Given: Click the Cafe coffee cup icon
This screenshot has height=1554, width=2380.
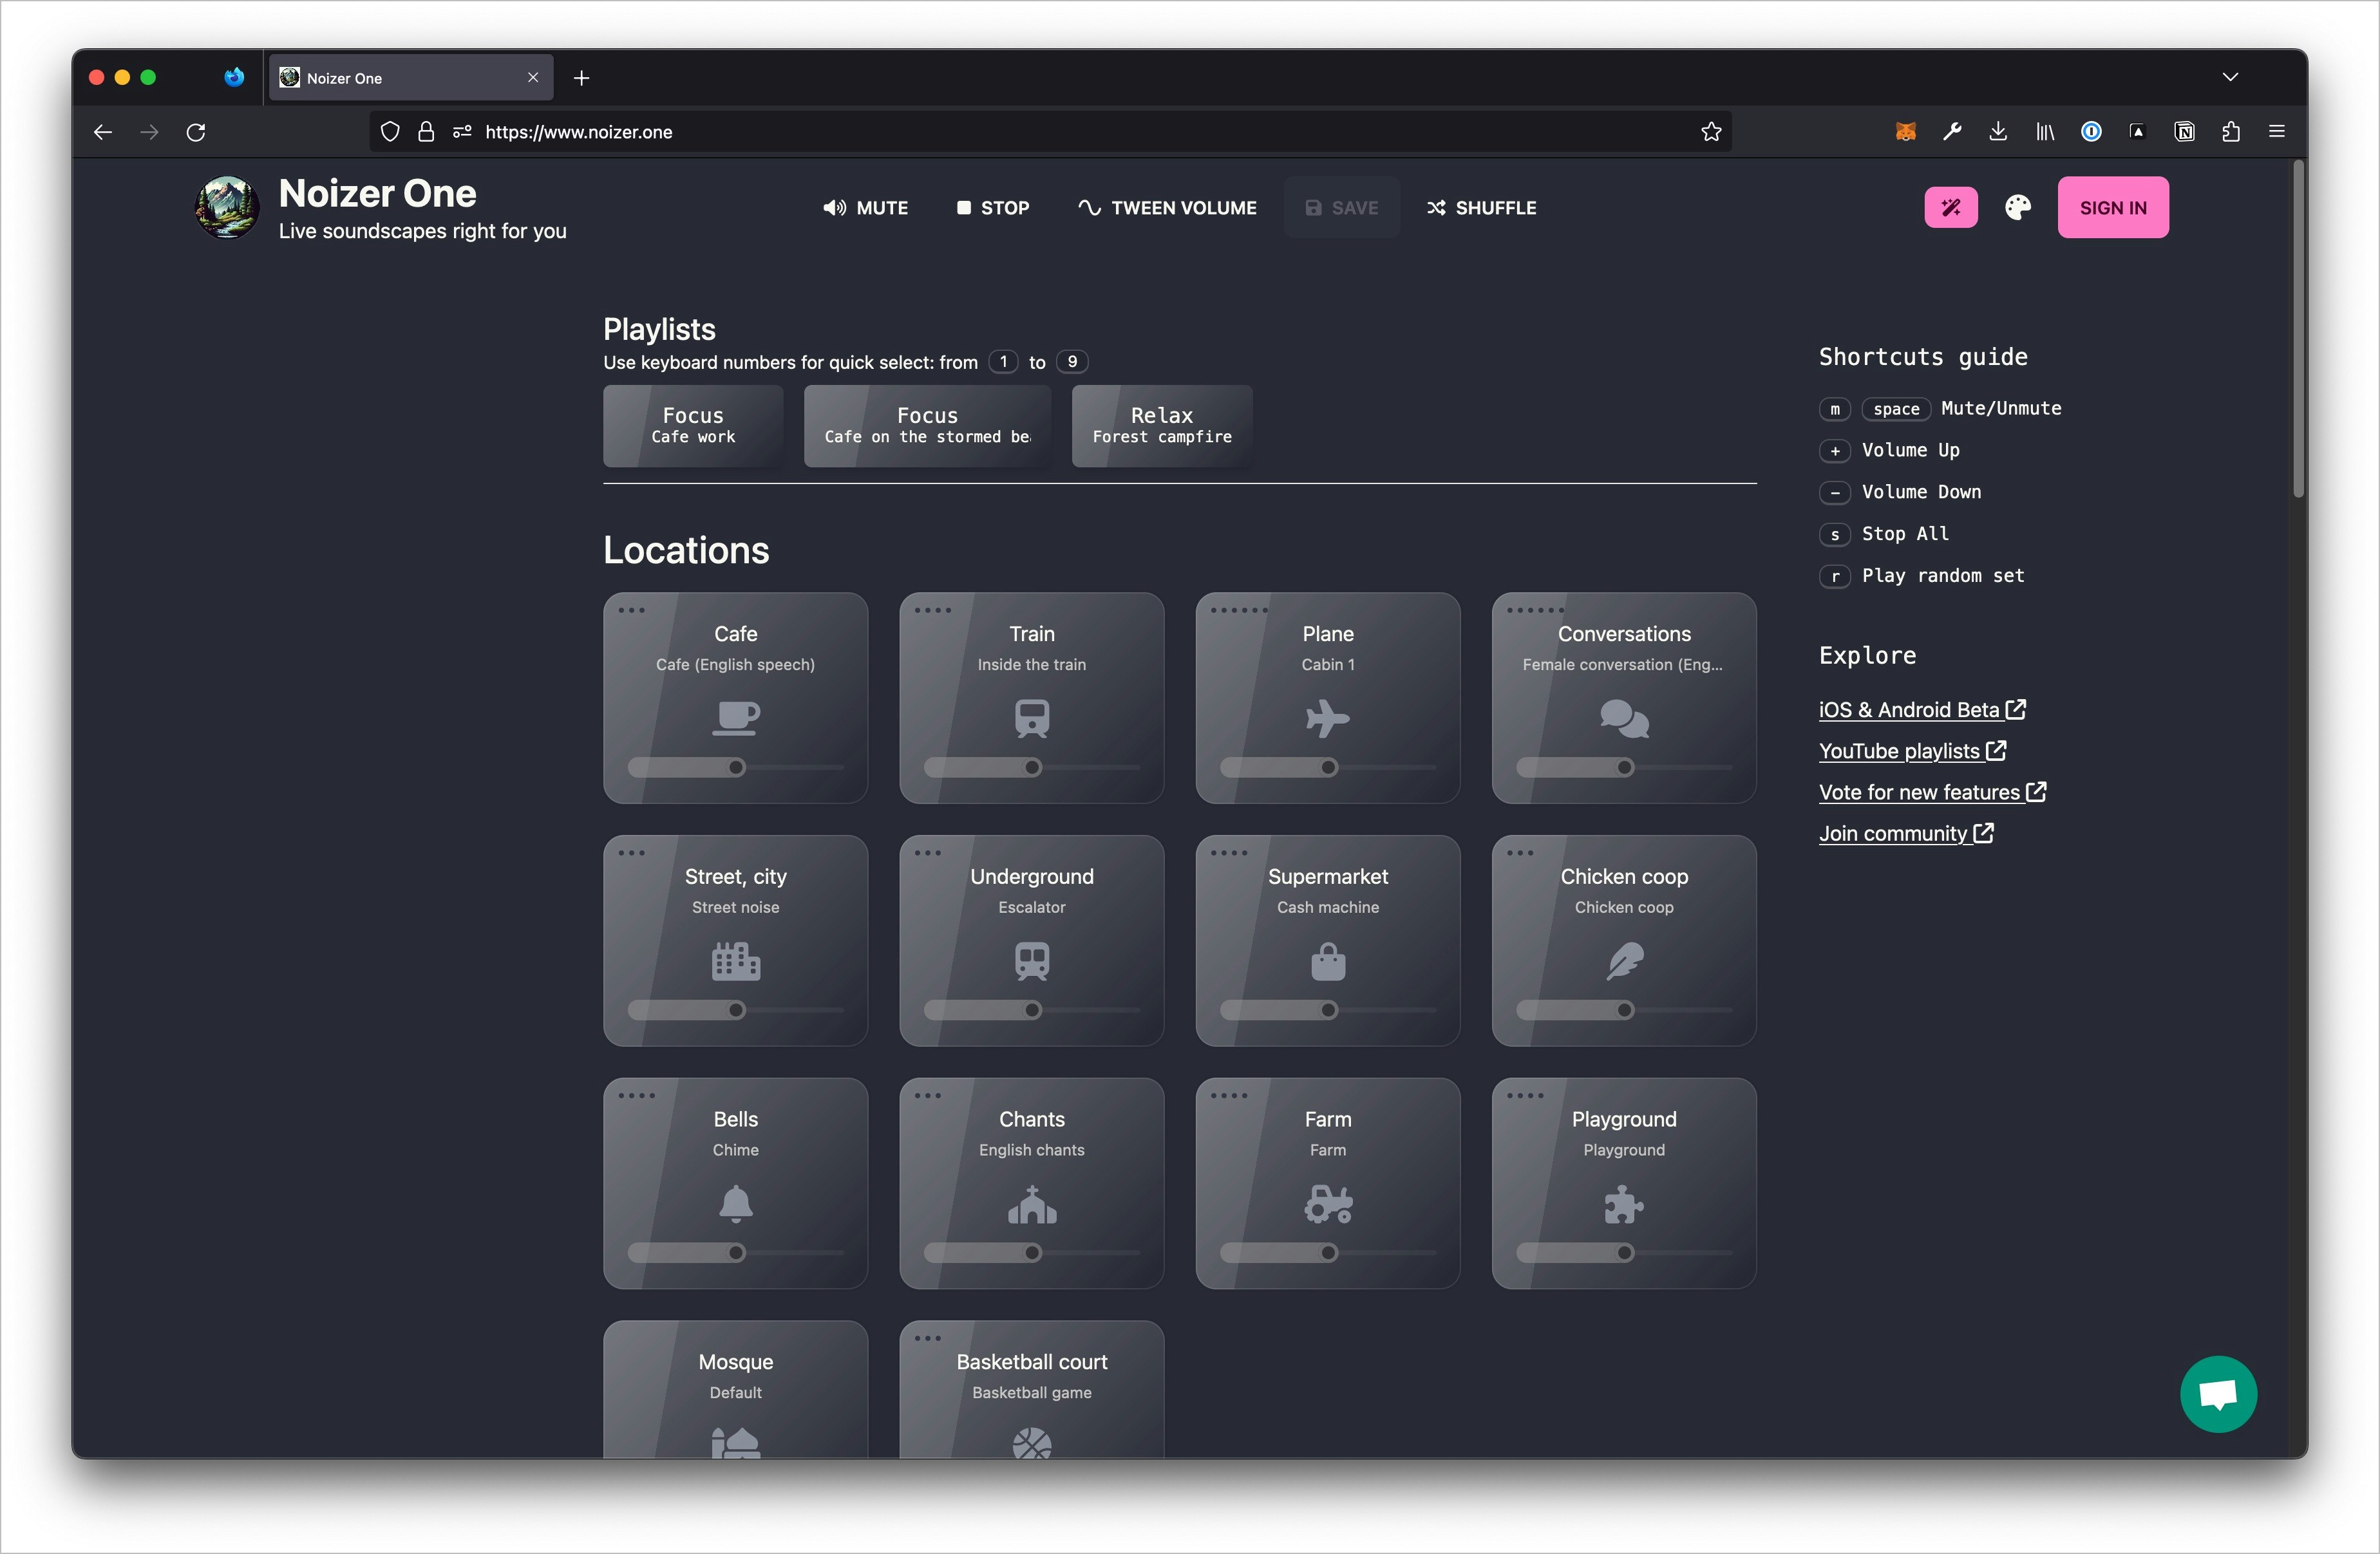Looking at the screenshot, I should coord(736,718).
